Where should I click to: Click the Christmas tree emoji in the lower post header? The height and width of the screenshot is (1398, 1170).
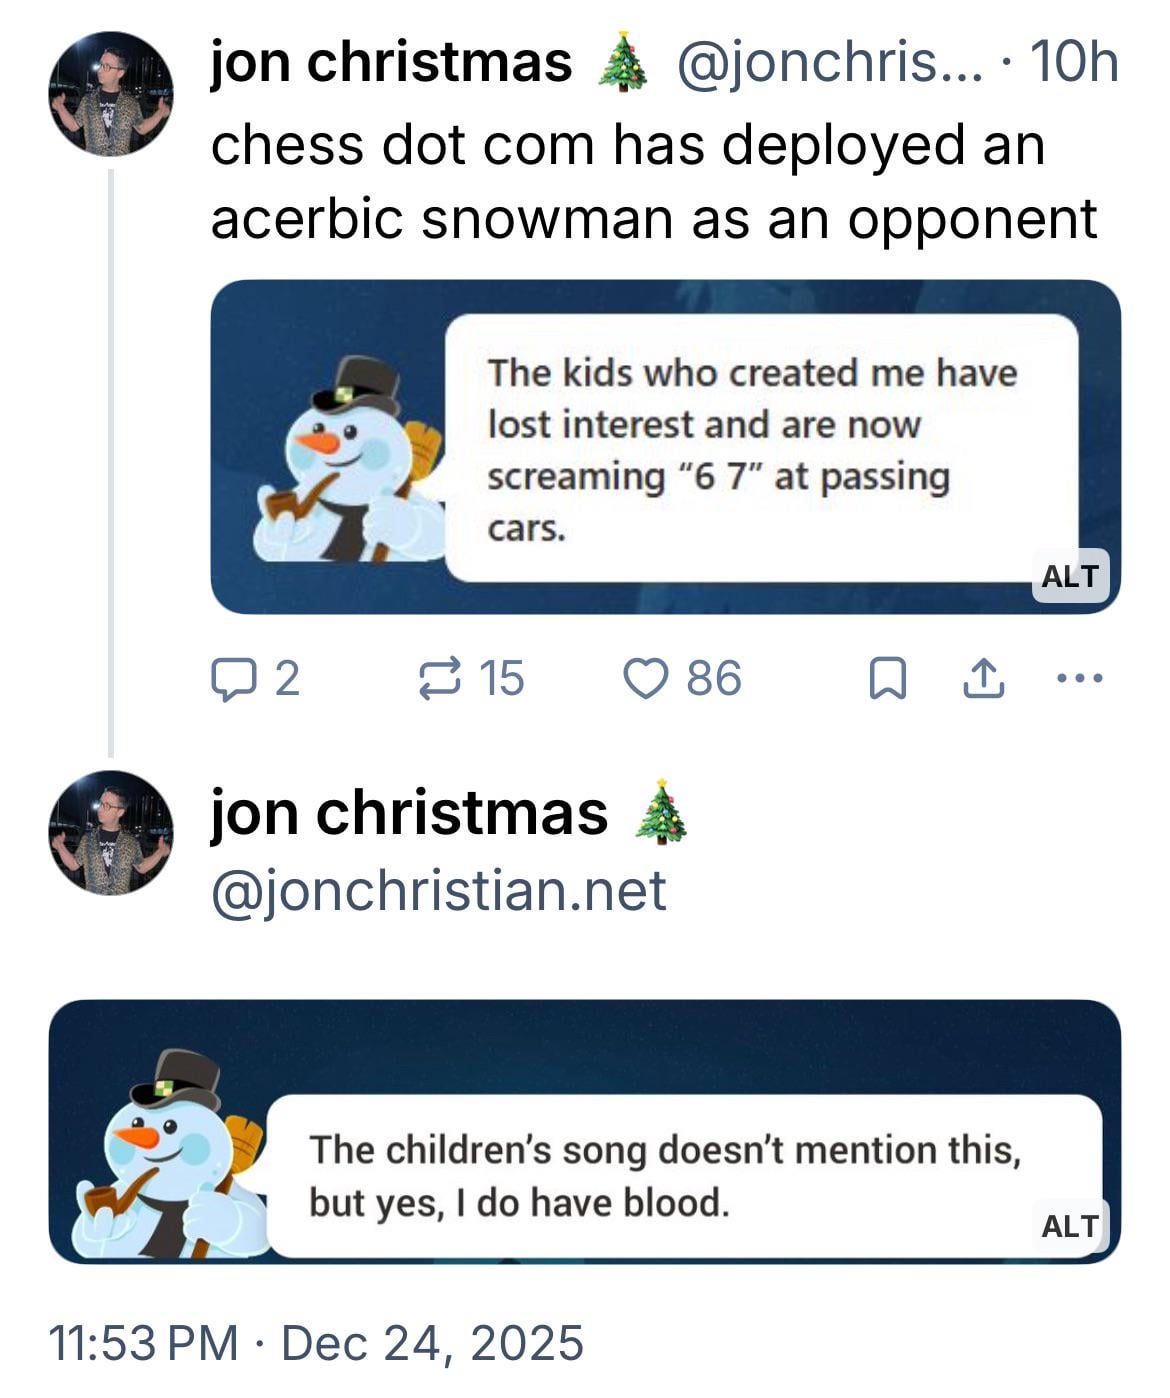point(661,812)
